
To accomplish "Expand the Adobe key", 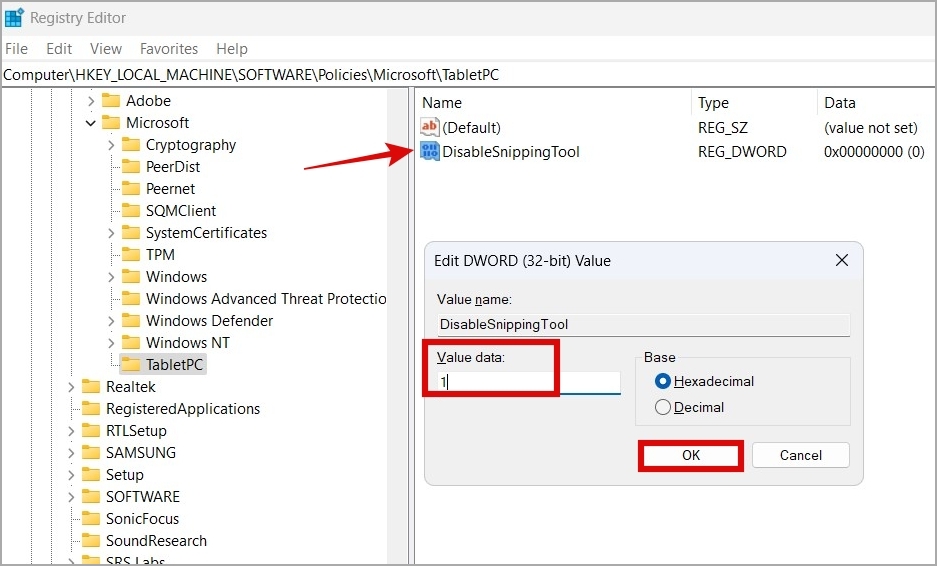I will [x=91, y=101].
